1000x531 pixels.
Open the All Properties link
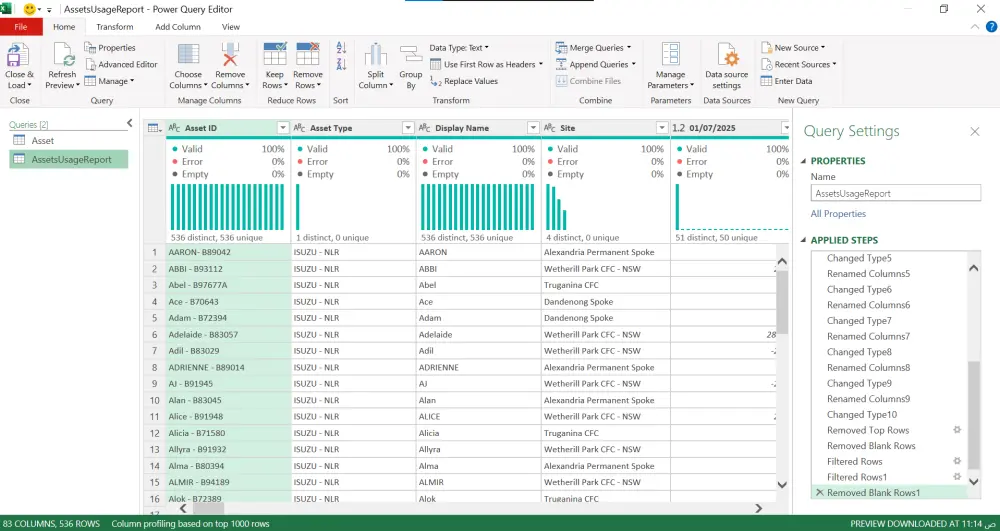pyautogui.click(x=838, y=214)
